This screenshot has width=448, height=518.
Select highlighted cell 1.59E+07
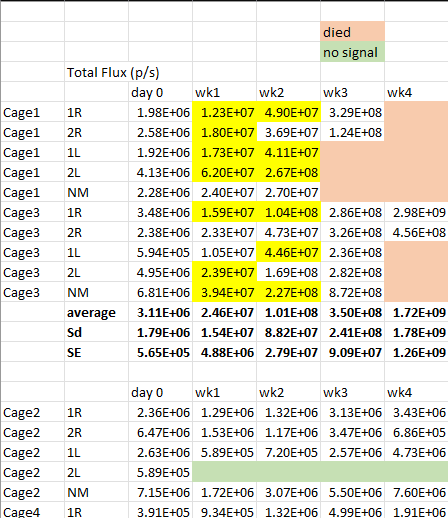224,212
